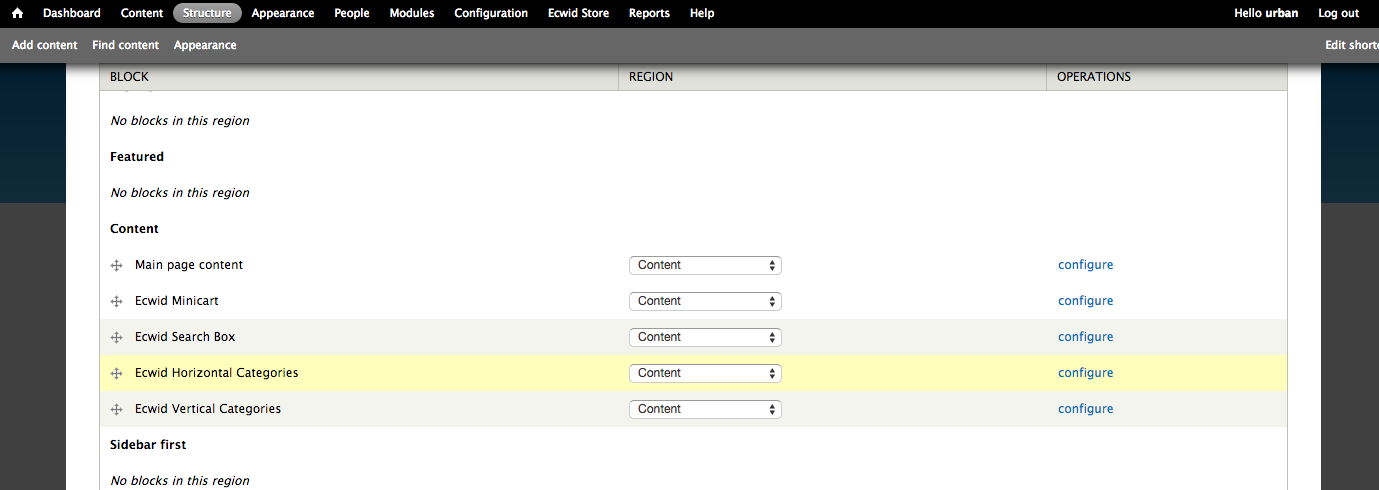1379x490 pixels.
Task: Click the Sidebar first region heading
Action: 148,445
